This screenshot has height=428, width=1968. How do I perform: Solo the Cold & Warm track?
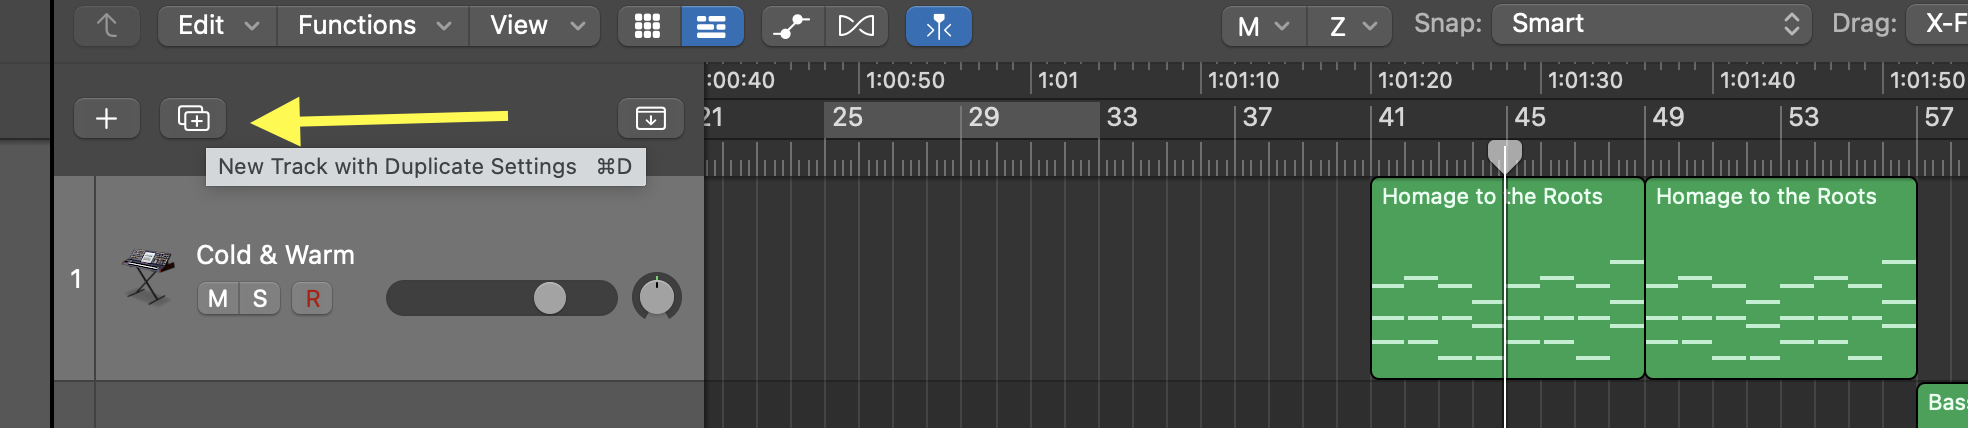260,298
